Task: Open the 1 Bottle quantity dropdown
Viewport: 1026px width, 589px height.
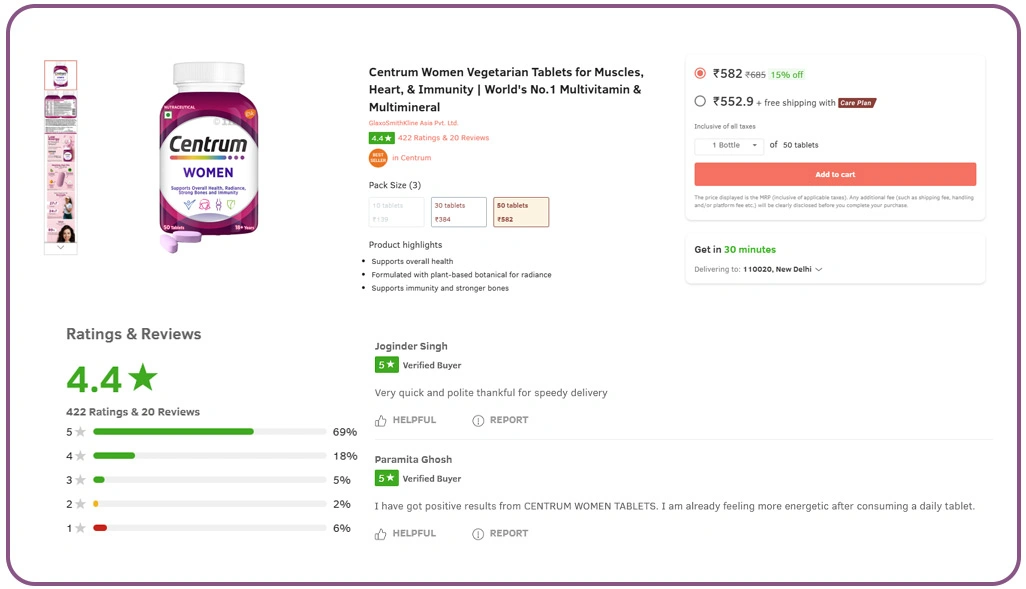Action: click(x=728, y=145)
